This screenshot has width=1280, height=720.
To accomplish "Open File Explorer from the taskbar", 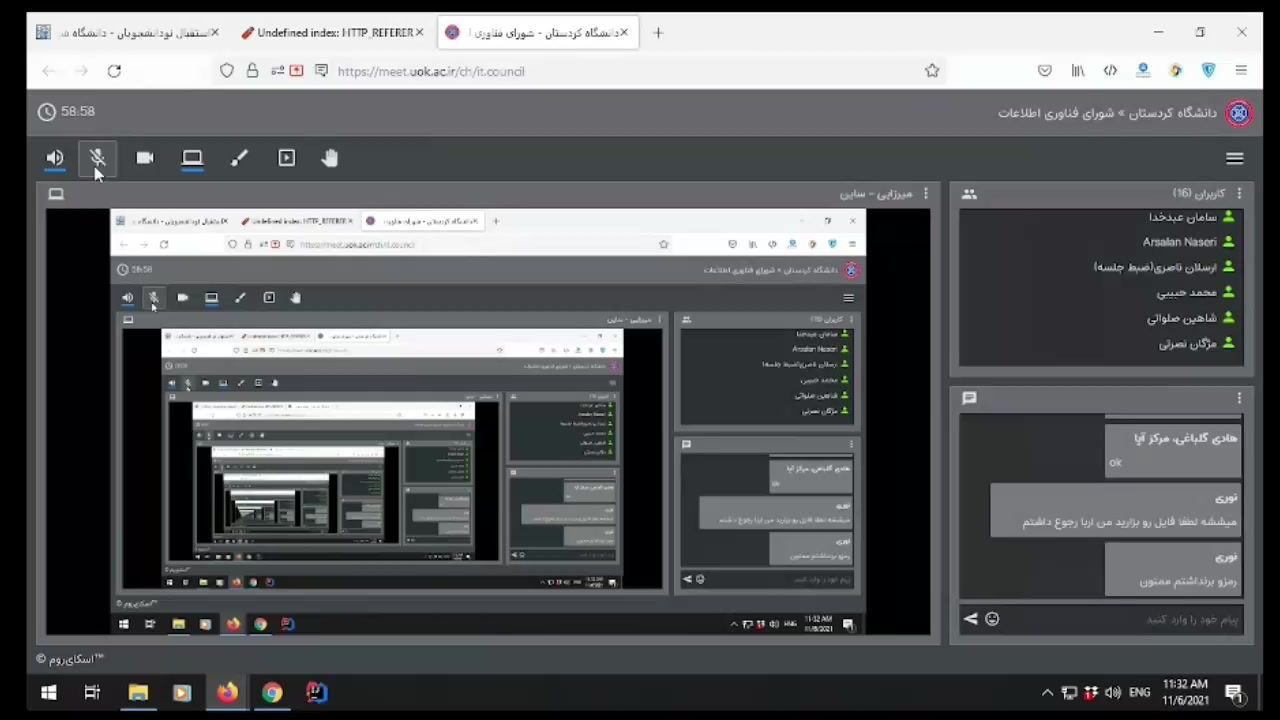I will [x=138, y=693].
